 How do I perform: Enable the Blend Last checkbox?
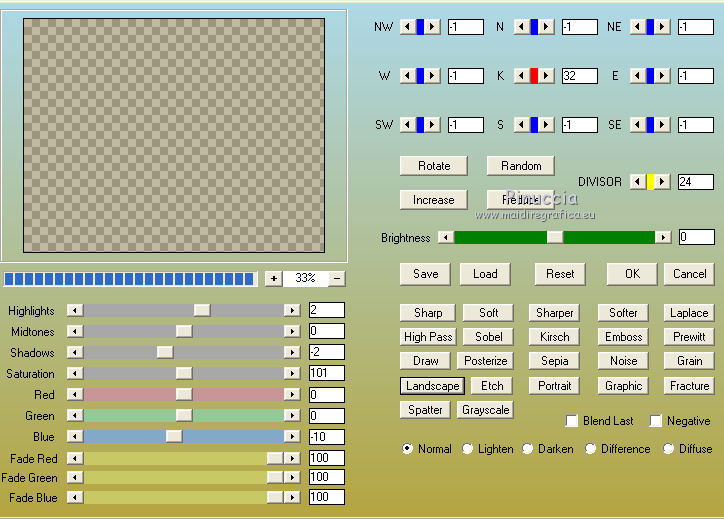pyautogui.click(x=572, y=421)
